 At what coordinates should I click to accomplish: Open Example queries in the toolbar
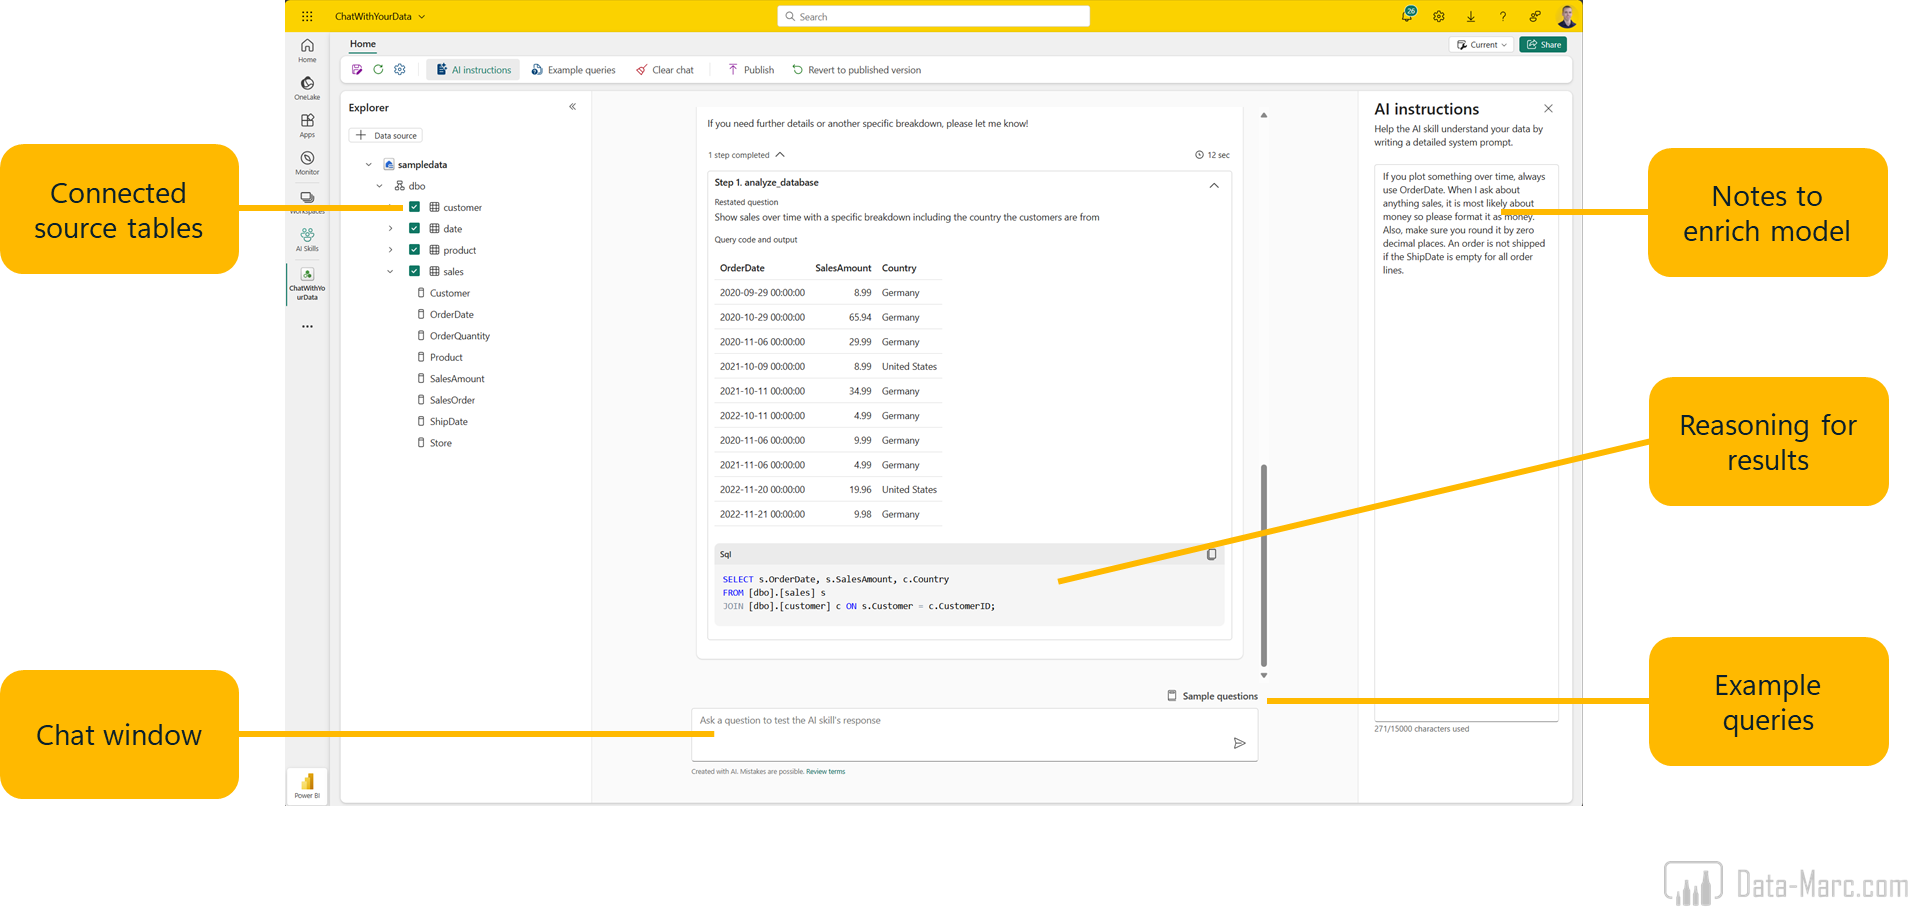(x=573, y=70)
